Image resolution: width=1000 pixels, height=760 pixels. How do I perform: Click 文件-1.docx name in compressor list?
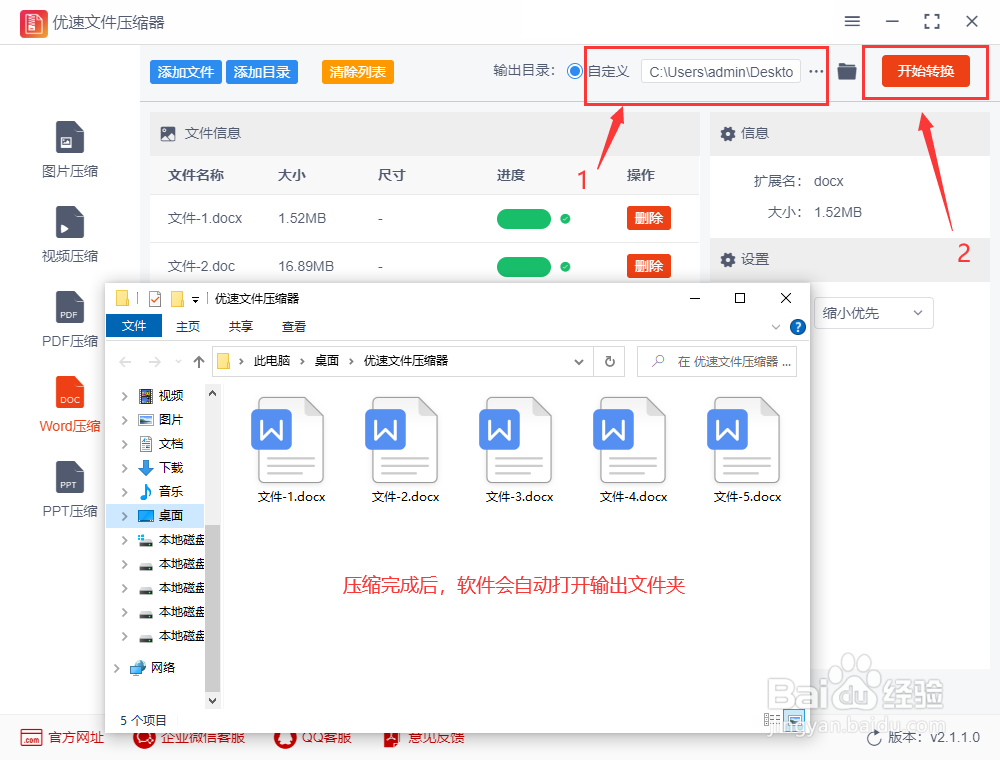[205, 218]
